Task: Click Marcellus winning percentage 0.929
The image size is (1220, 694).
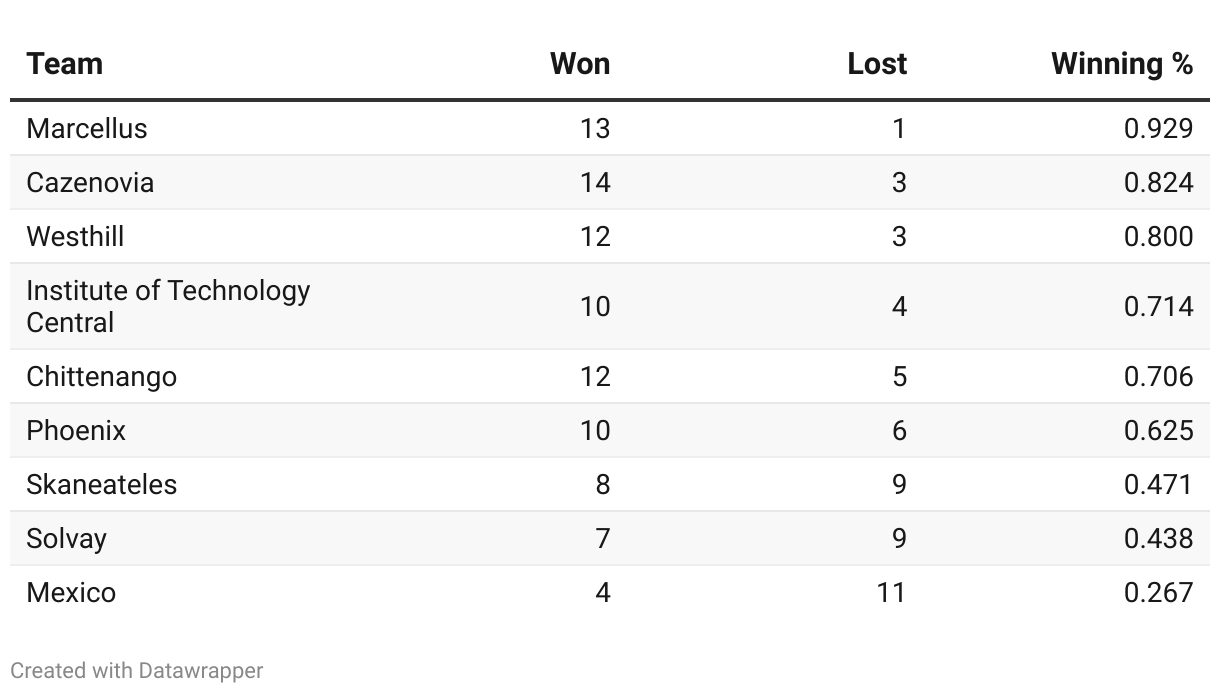Action: pyautogui.click(x=1158, y=129)
